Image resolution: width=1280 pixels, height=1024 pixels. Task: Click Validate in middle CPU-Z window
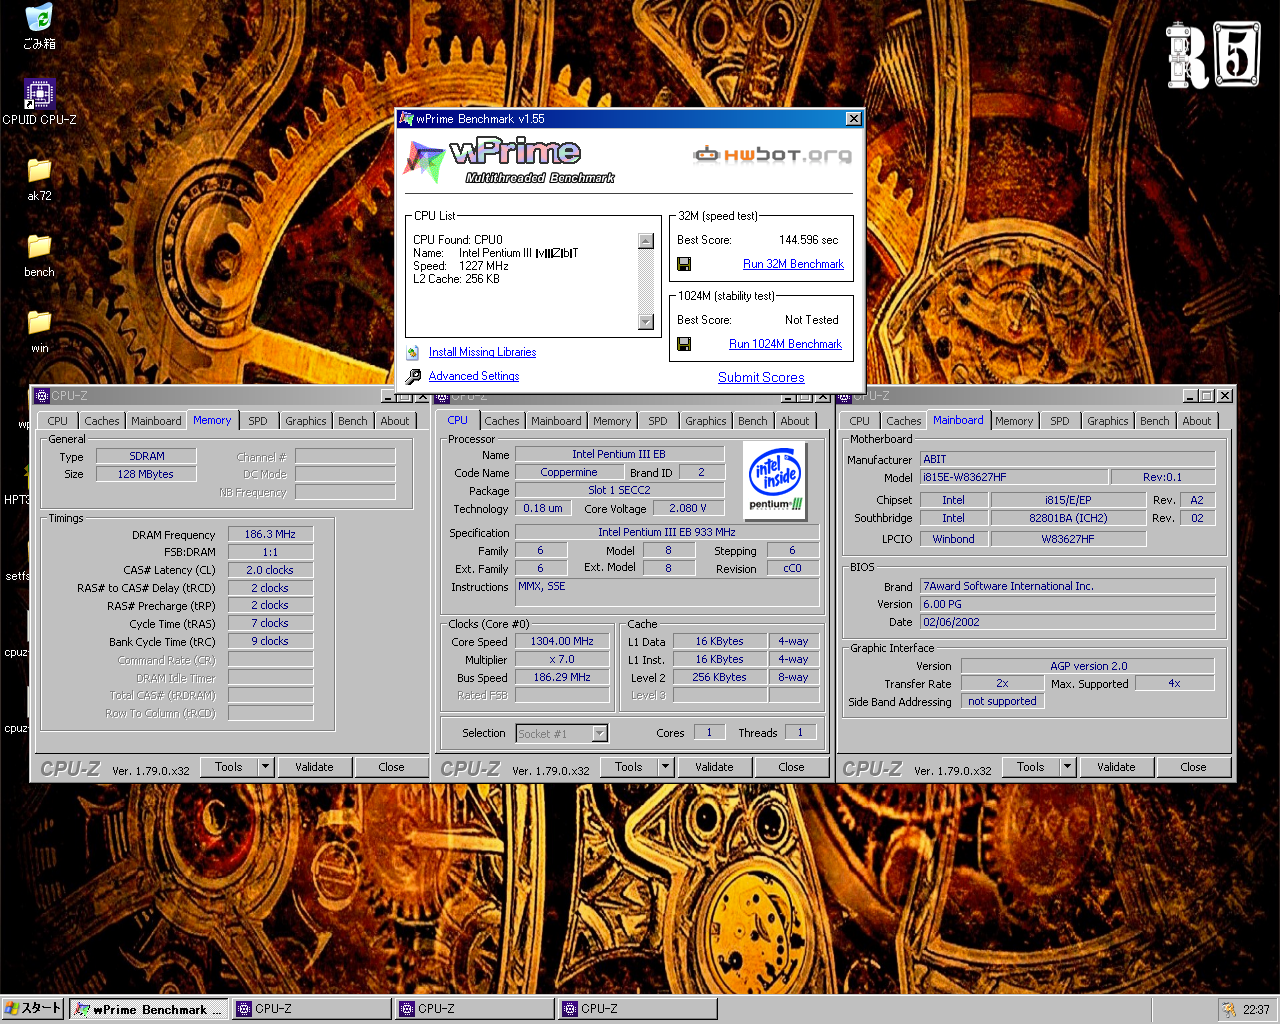click(714, 767)
